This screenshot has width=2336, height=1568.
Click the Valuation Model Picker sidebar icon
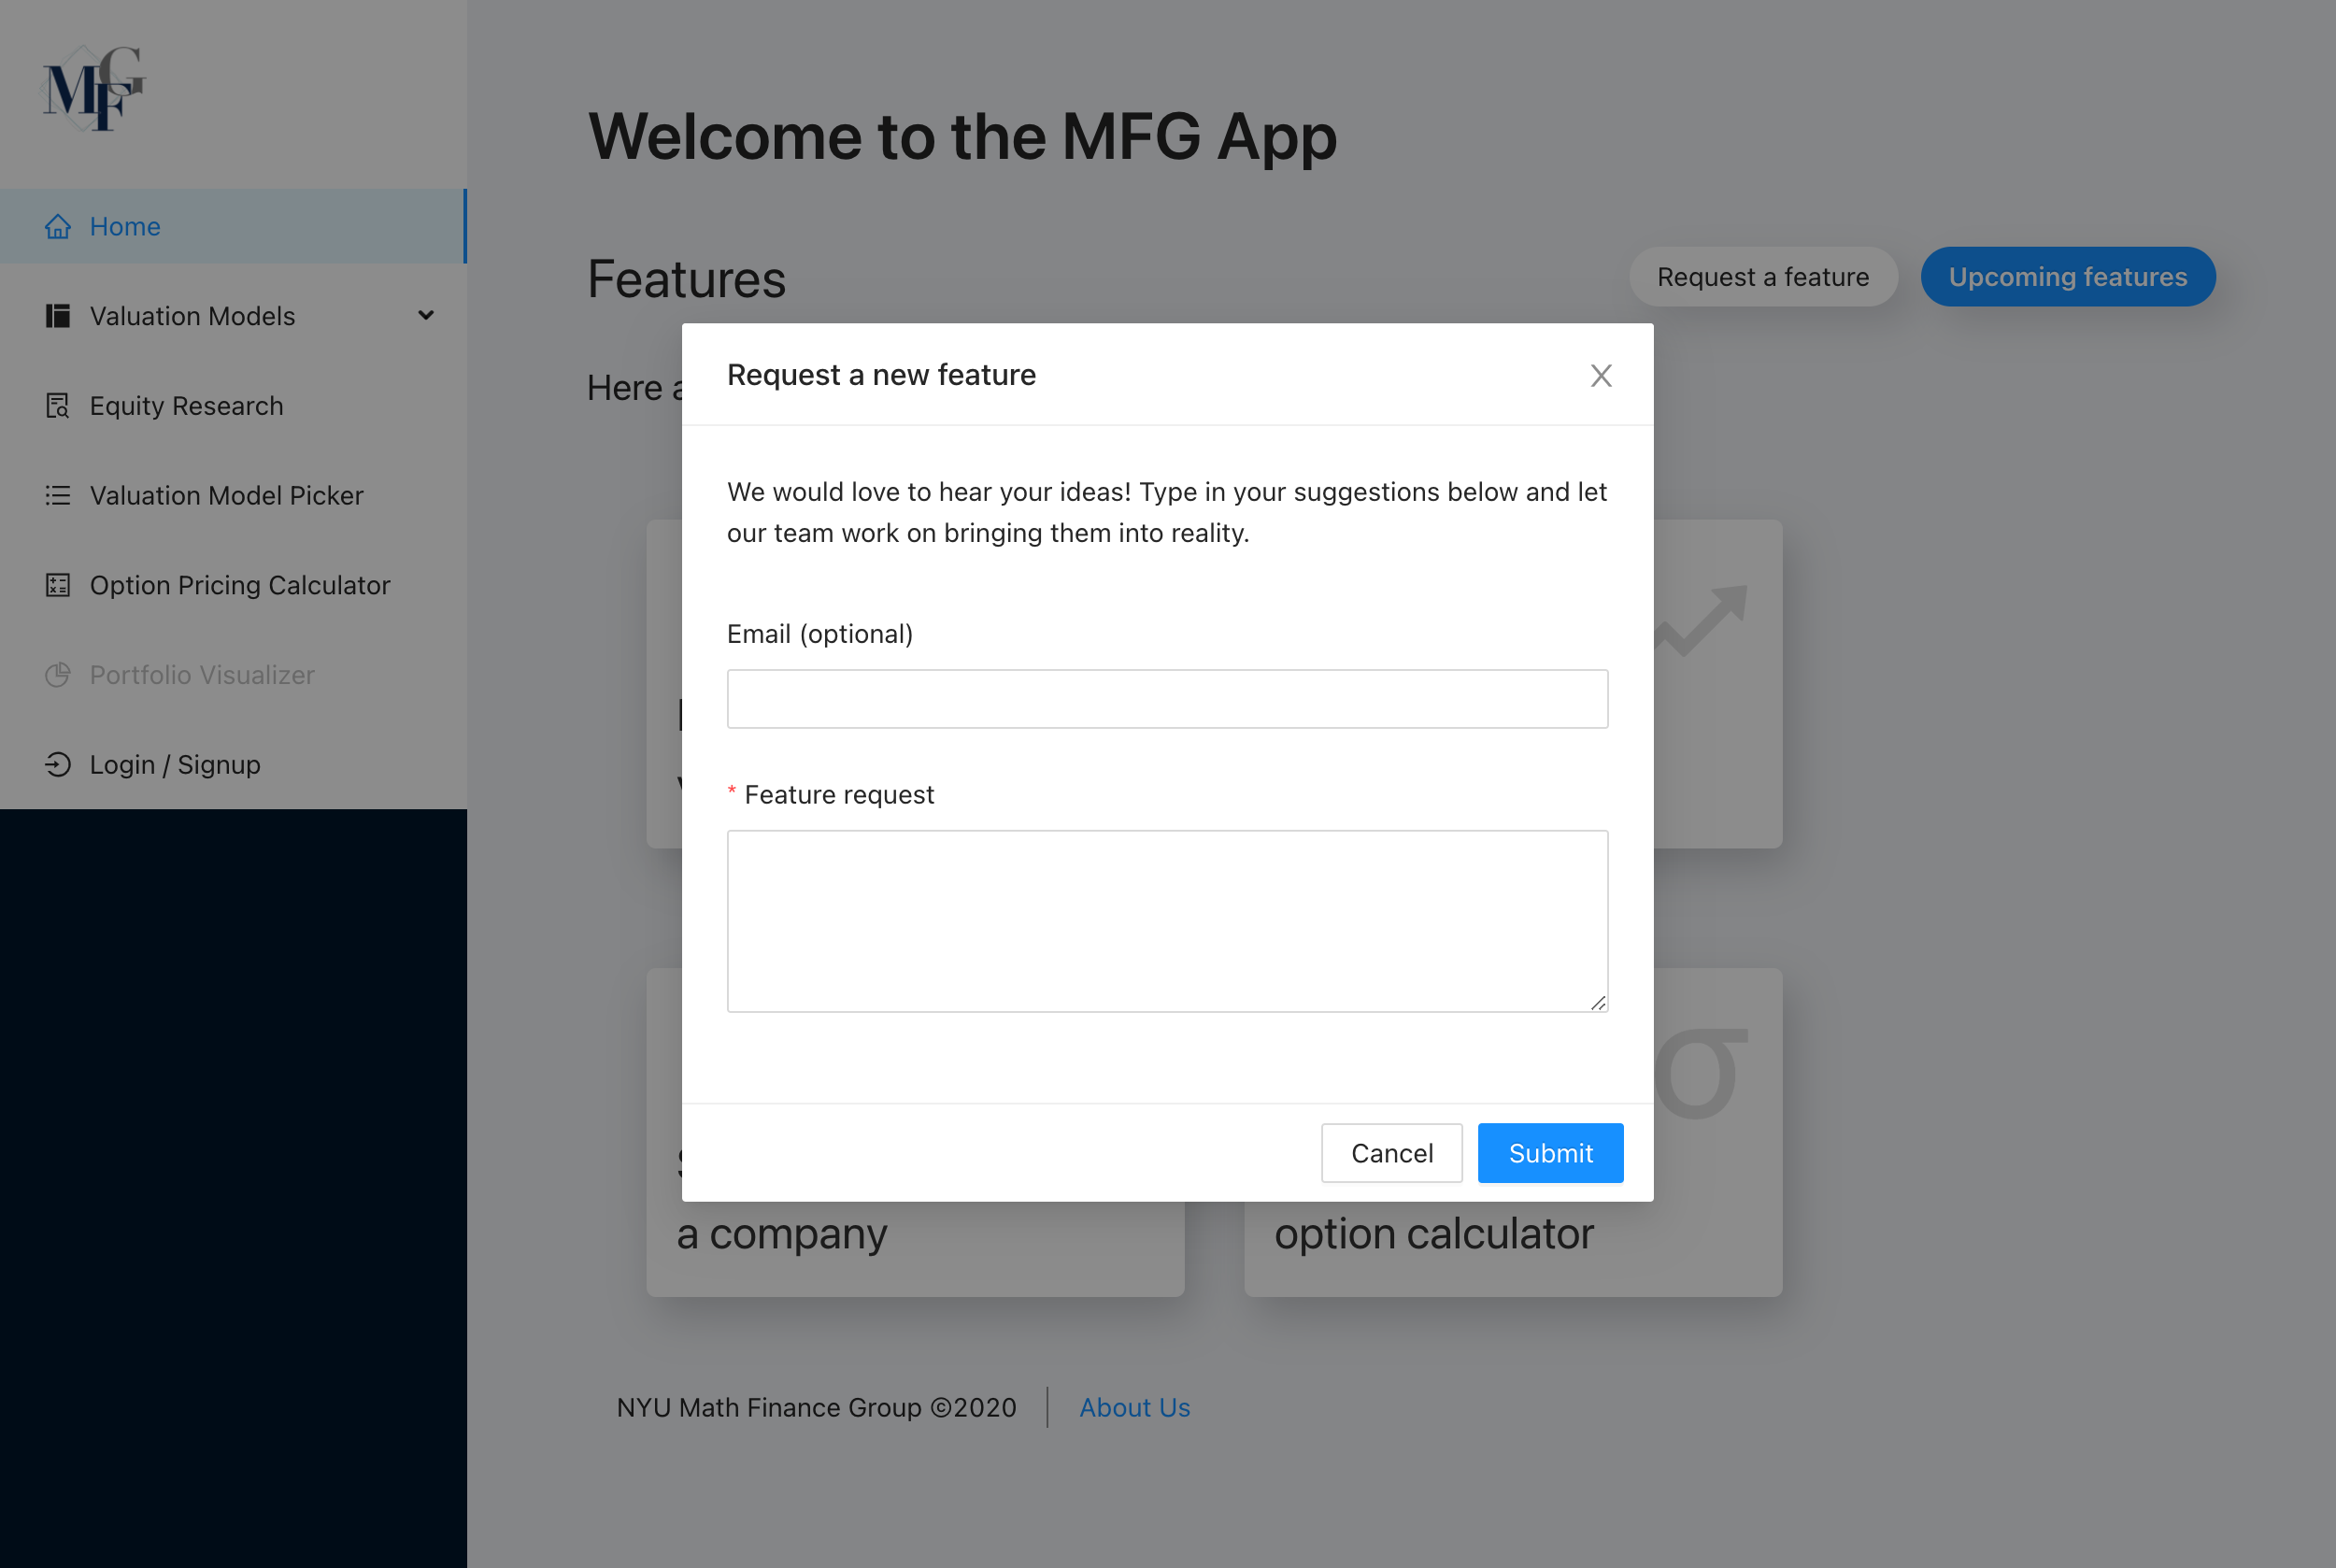60,493
